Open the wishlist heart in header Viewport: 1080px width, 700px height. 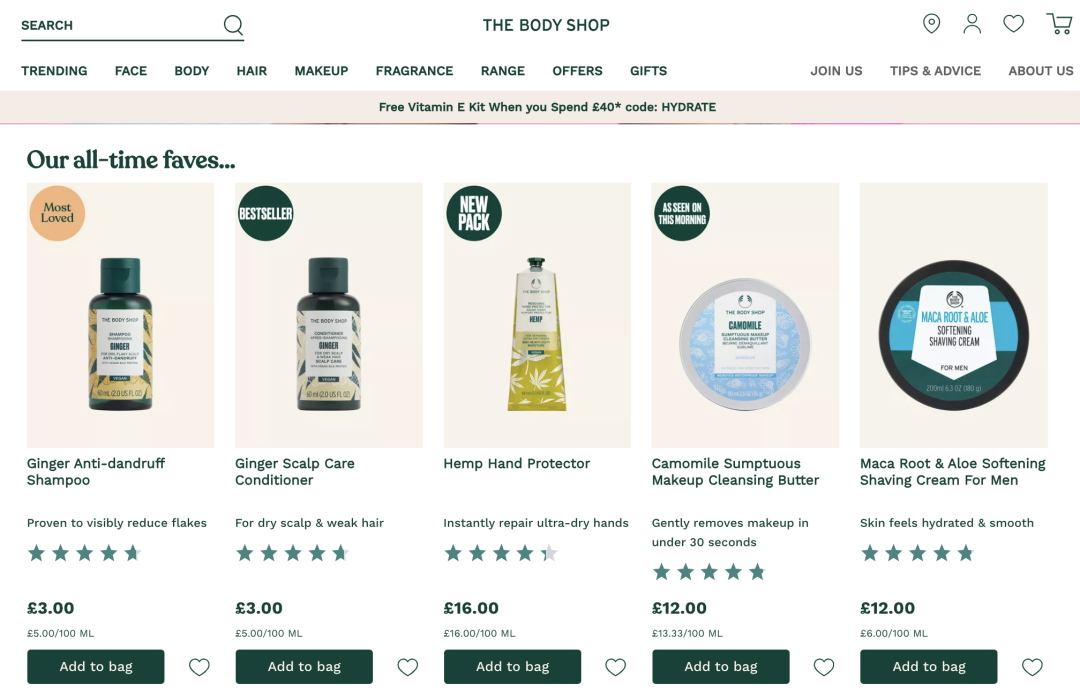(1014, 24)
